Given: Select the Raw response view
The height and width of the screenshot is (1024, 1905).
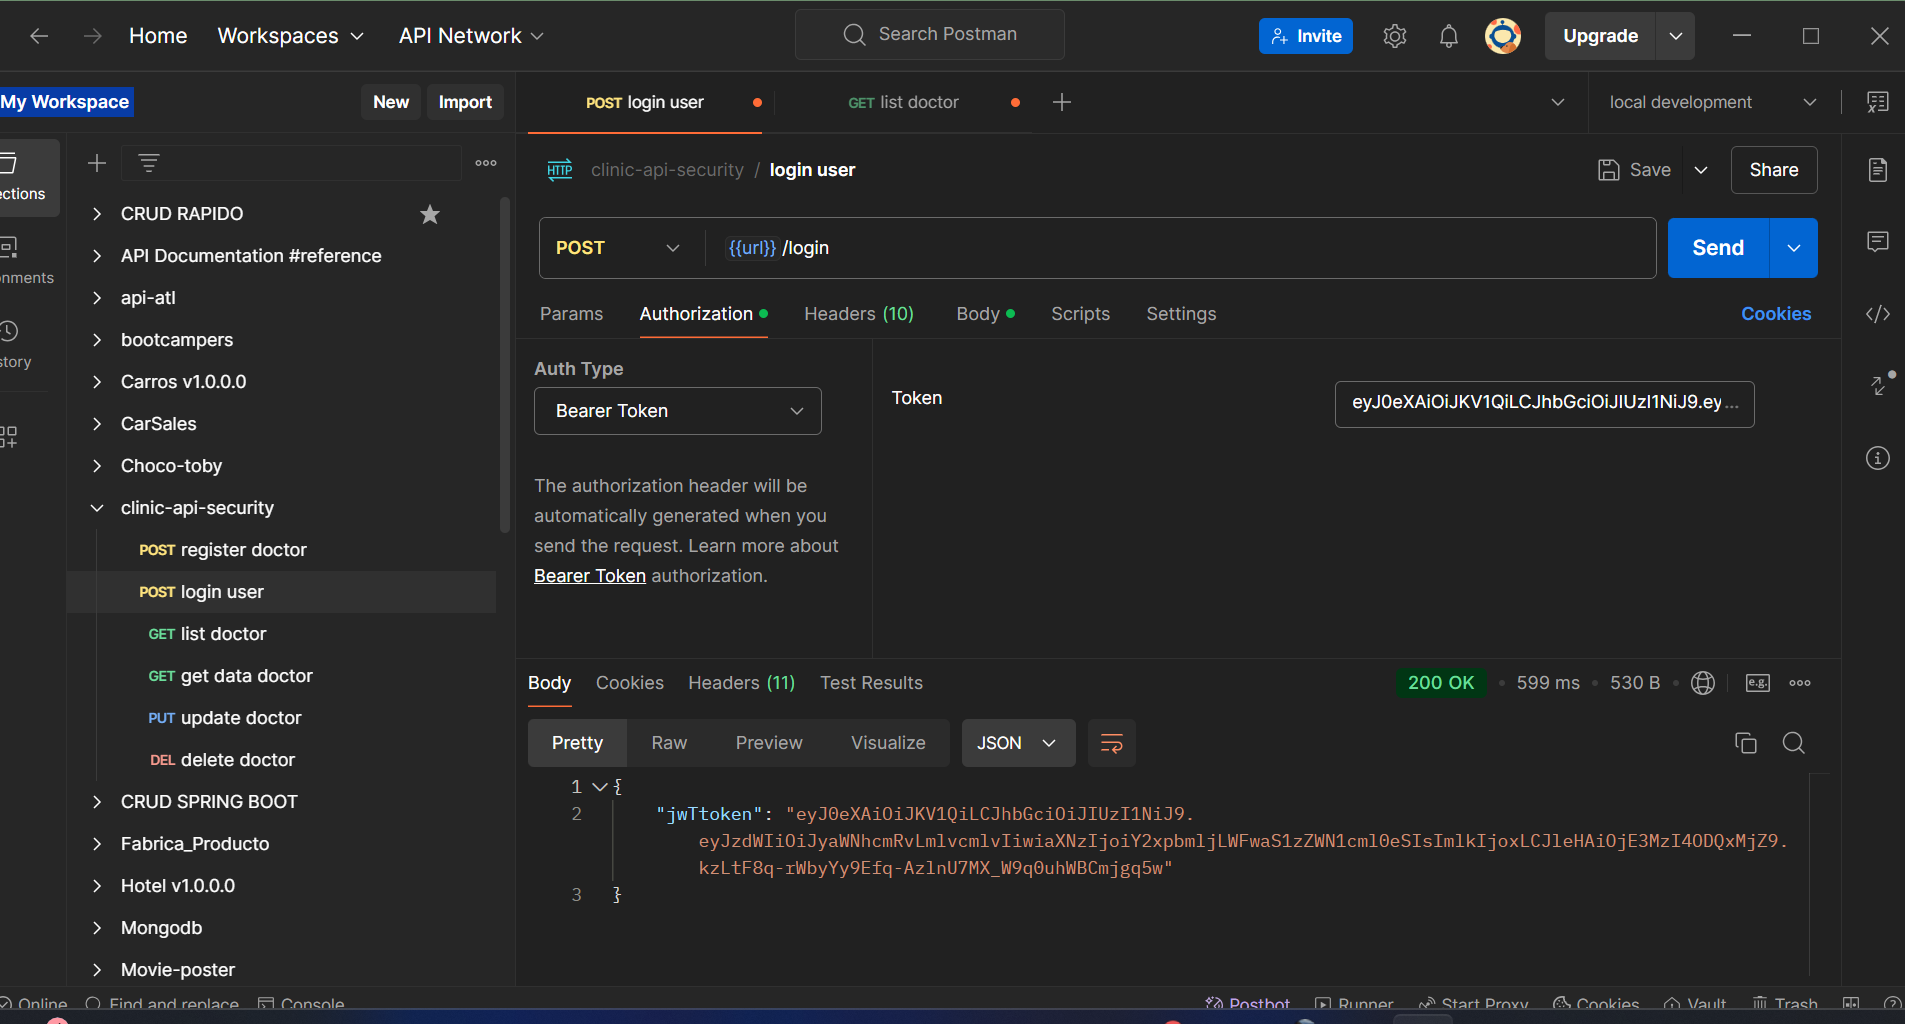Looking at the screenshot, I should (669, 743).
